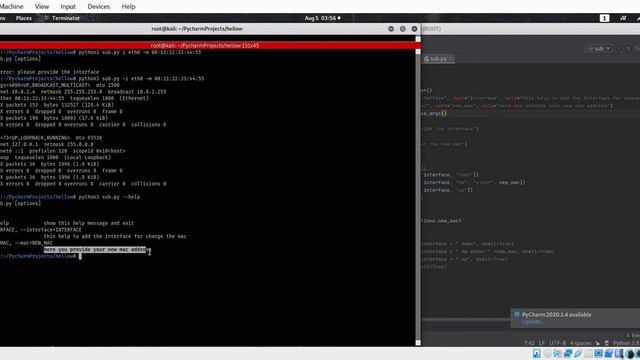640x360 pixels.
Task: Open the VirtualBox Input menu
Action: coord(68,7)
